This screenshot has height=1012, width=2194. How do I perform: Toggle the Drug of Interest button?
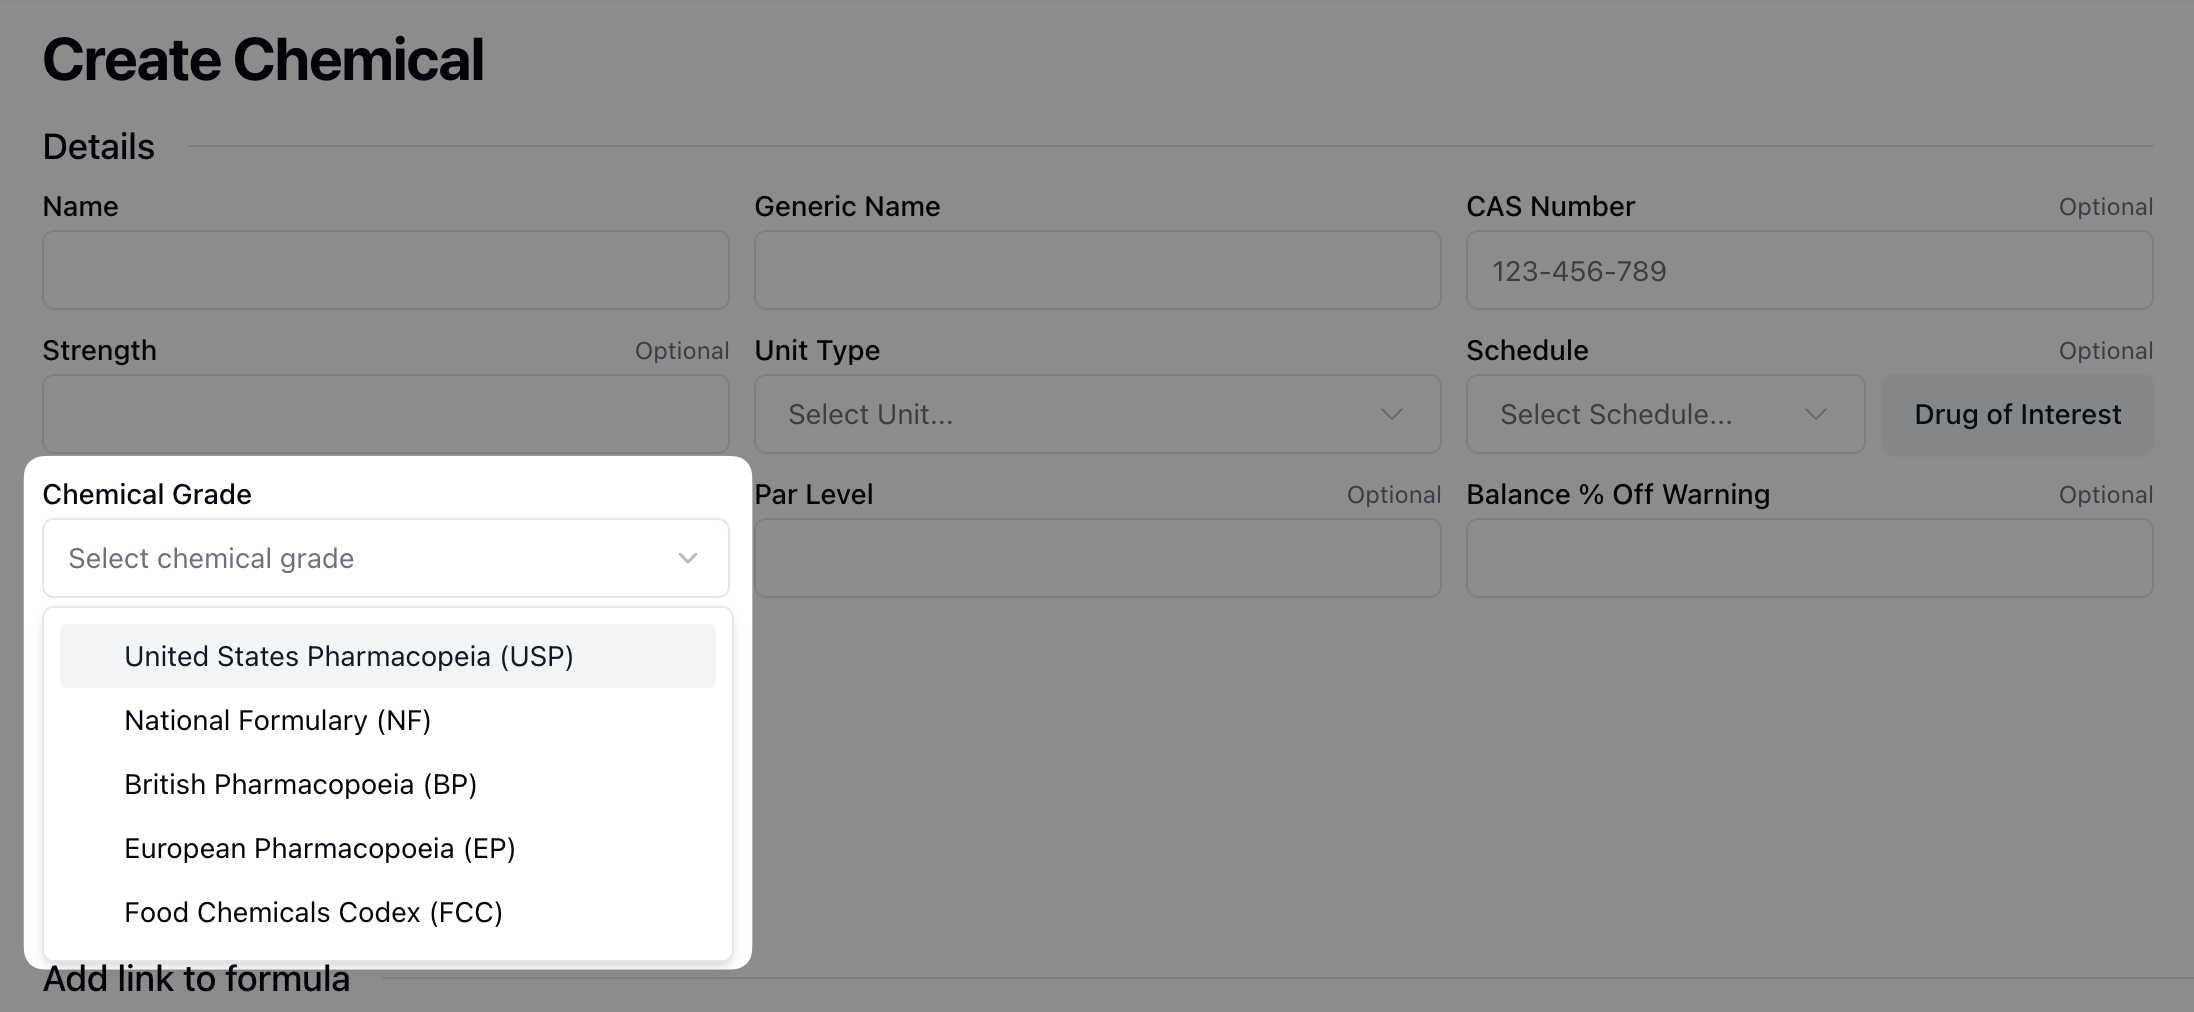(x=2017, y=414)
